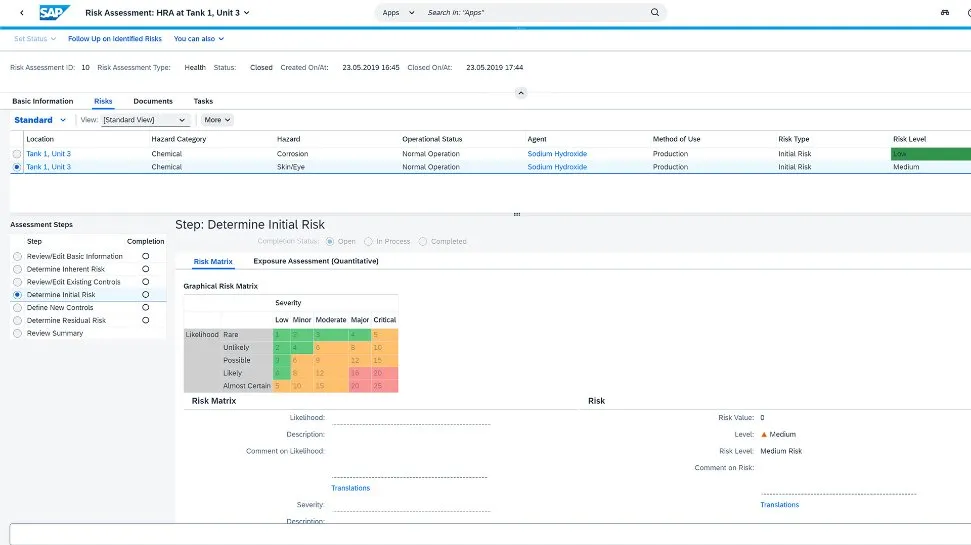Click completion circle for Determine Inherent Risk

[x=146, y=269]
